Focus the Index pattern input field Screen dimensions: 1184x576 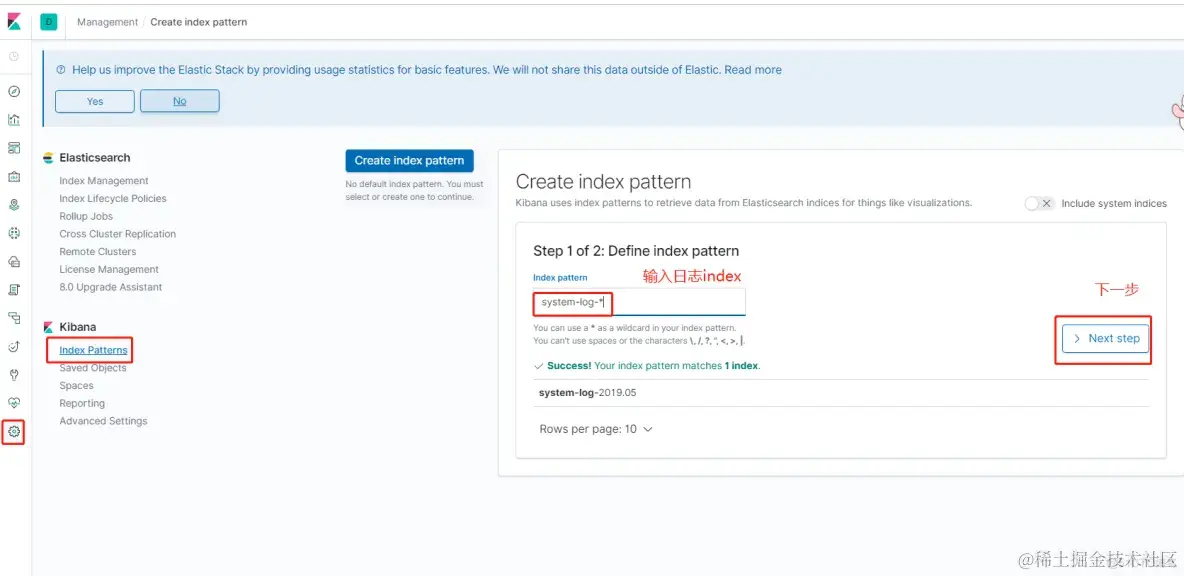tap(639, 302)
